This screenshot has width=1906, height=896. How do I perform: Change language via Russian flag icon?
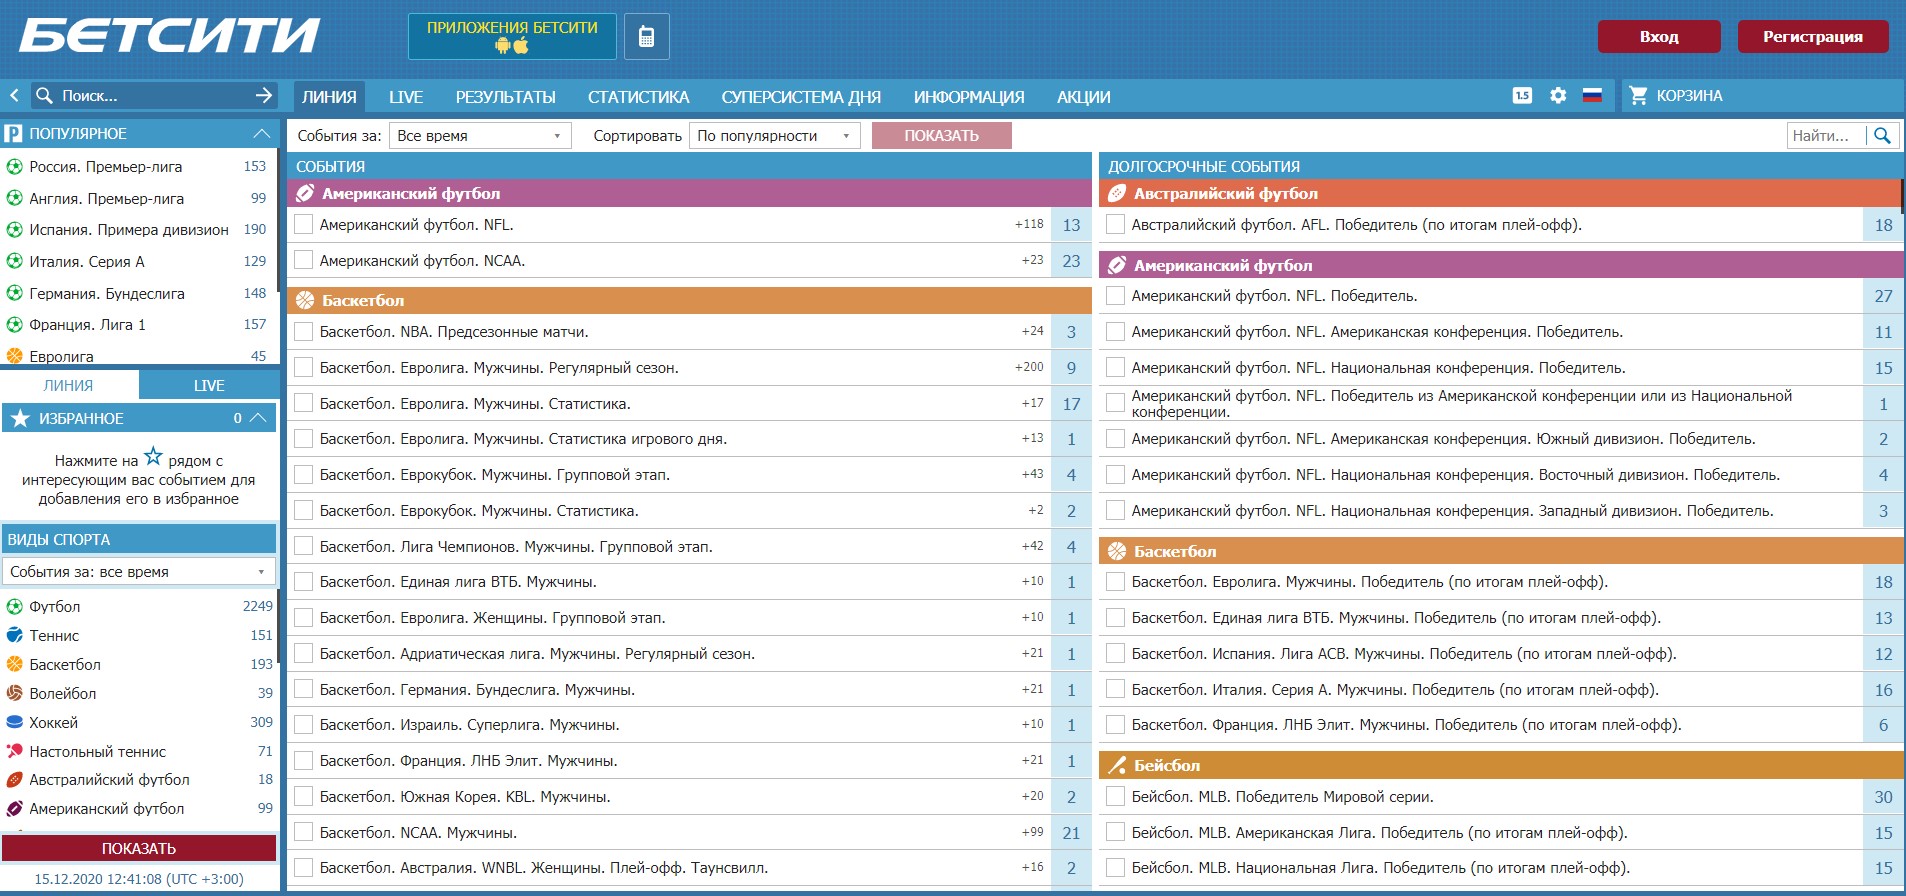click(x=1592, y=96)
